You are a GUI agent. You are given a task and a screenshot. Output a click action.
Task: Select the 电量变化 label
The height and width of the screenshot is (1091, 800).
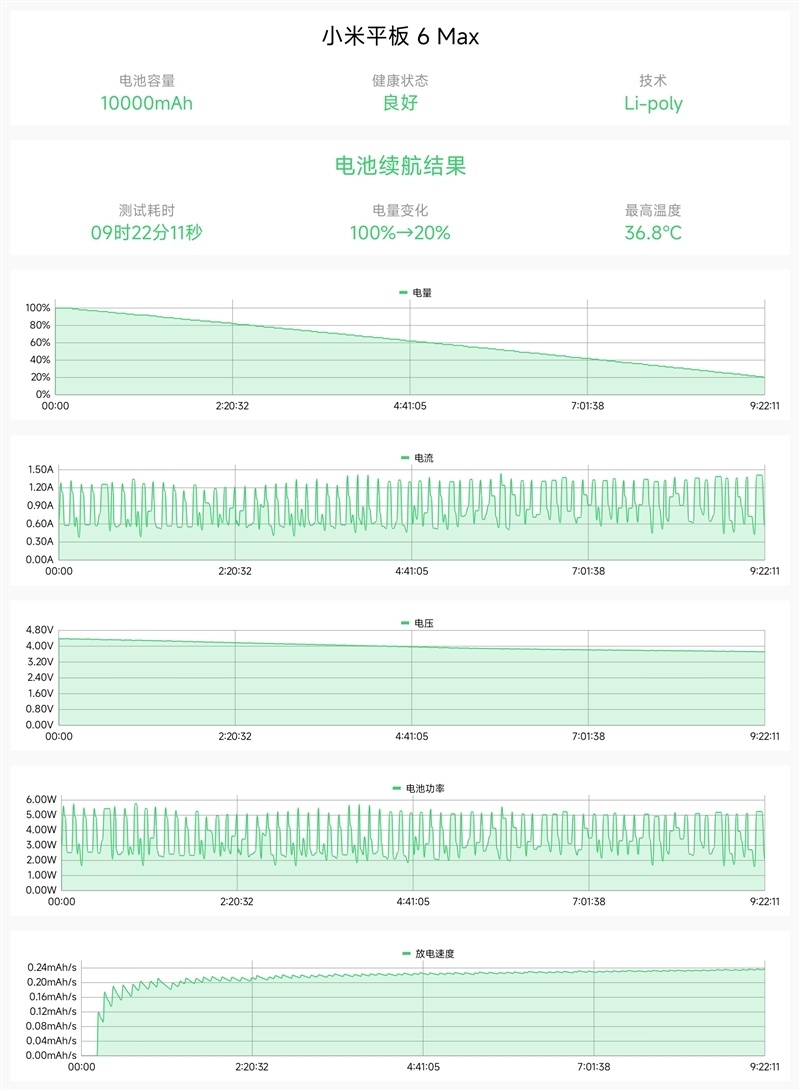coord(400,210)
